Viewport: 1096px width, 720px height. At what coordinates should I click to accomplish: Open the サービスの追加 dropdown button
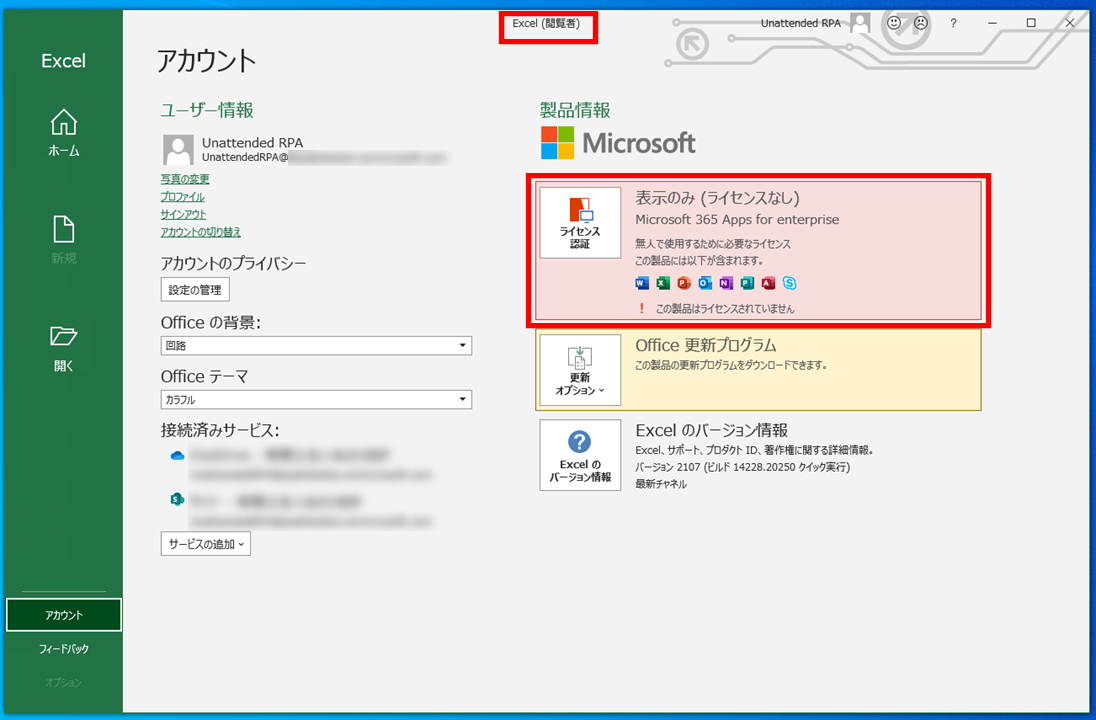pyautogui.click(x=206, y=544)
